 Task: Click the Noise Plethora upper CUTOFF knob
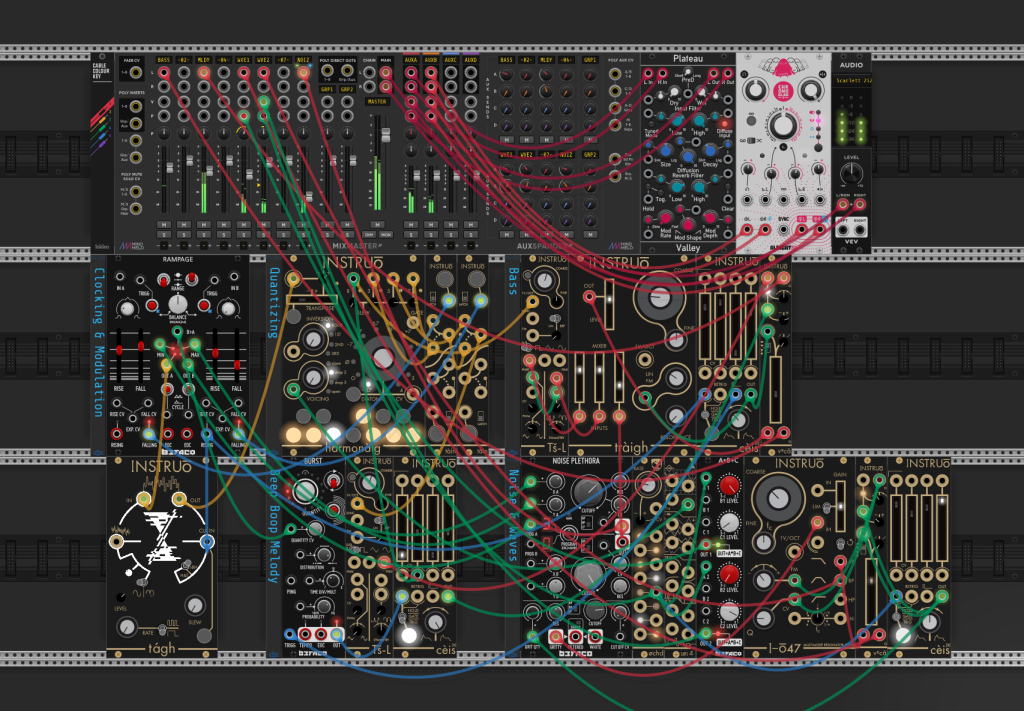[x=588, y=493]
